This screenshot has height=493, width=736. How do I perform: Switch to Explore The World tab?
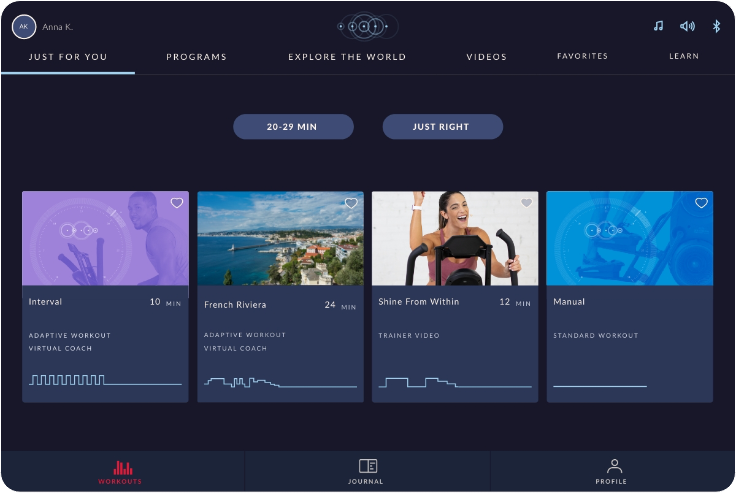point(347,57)
